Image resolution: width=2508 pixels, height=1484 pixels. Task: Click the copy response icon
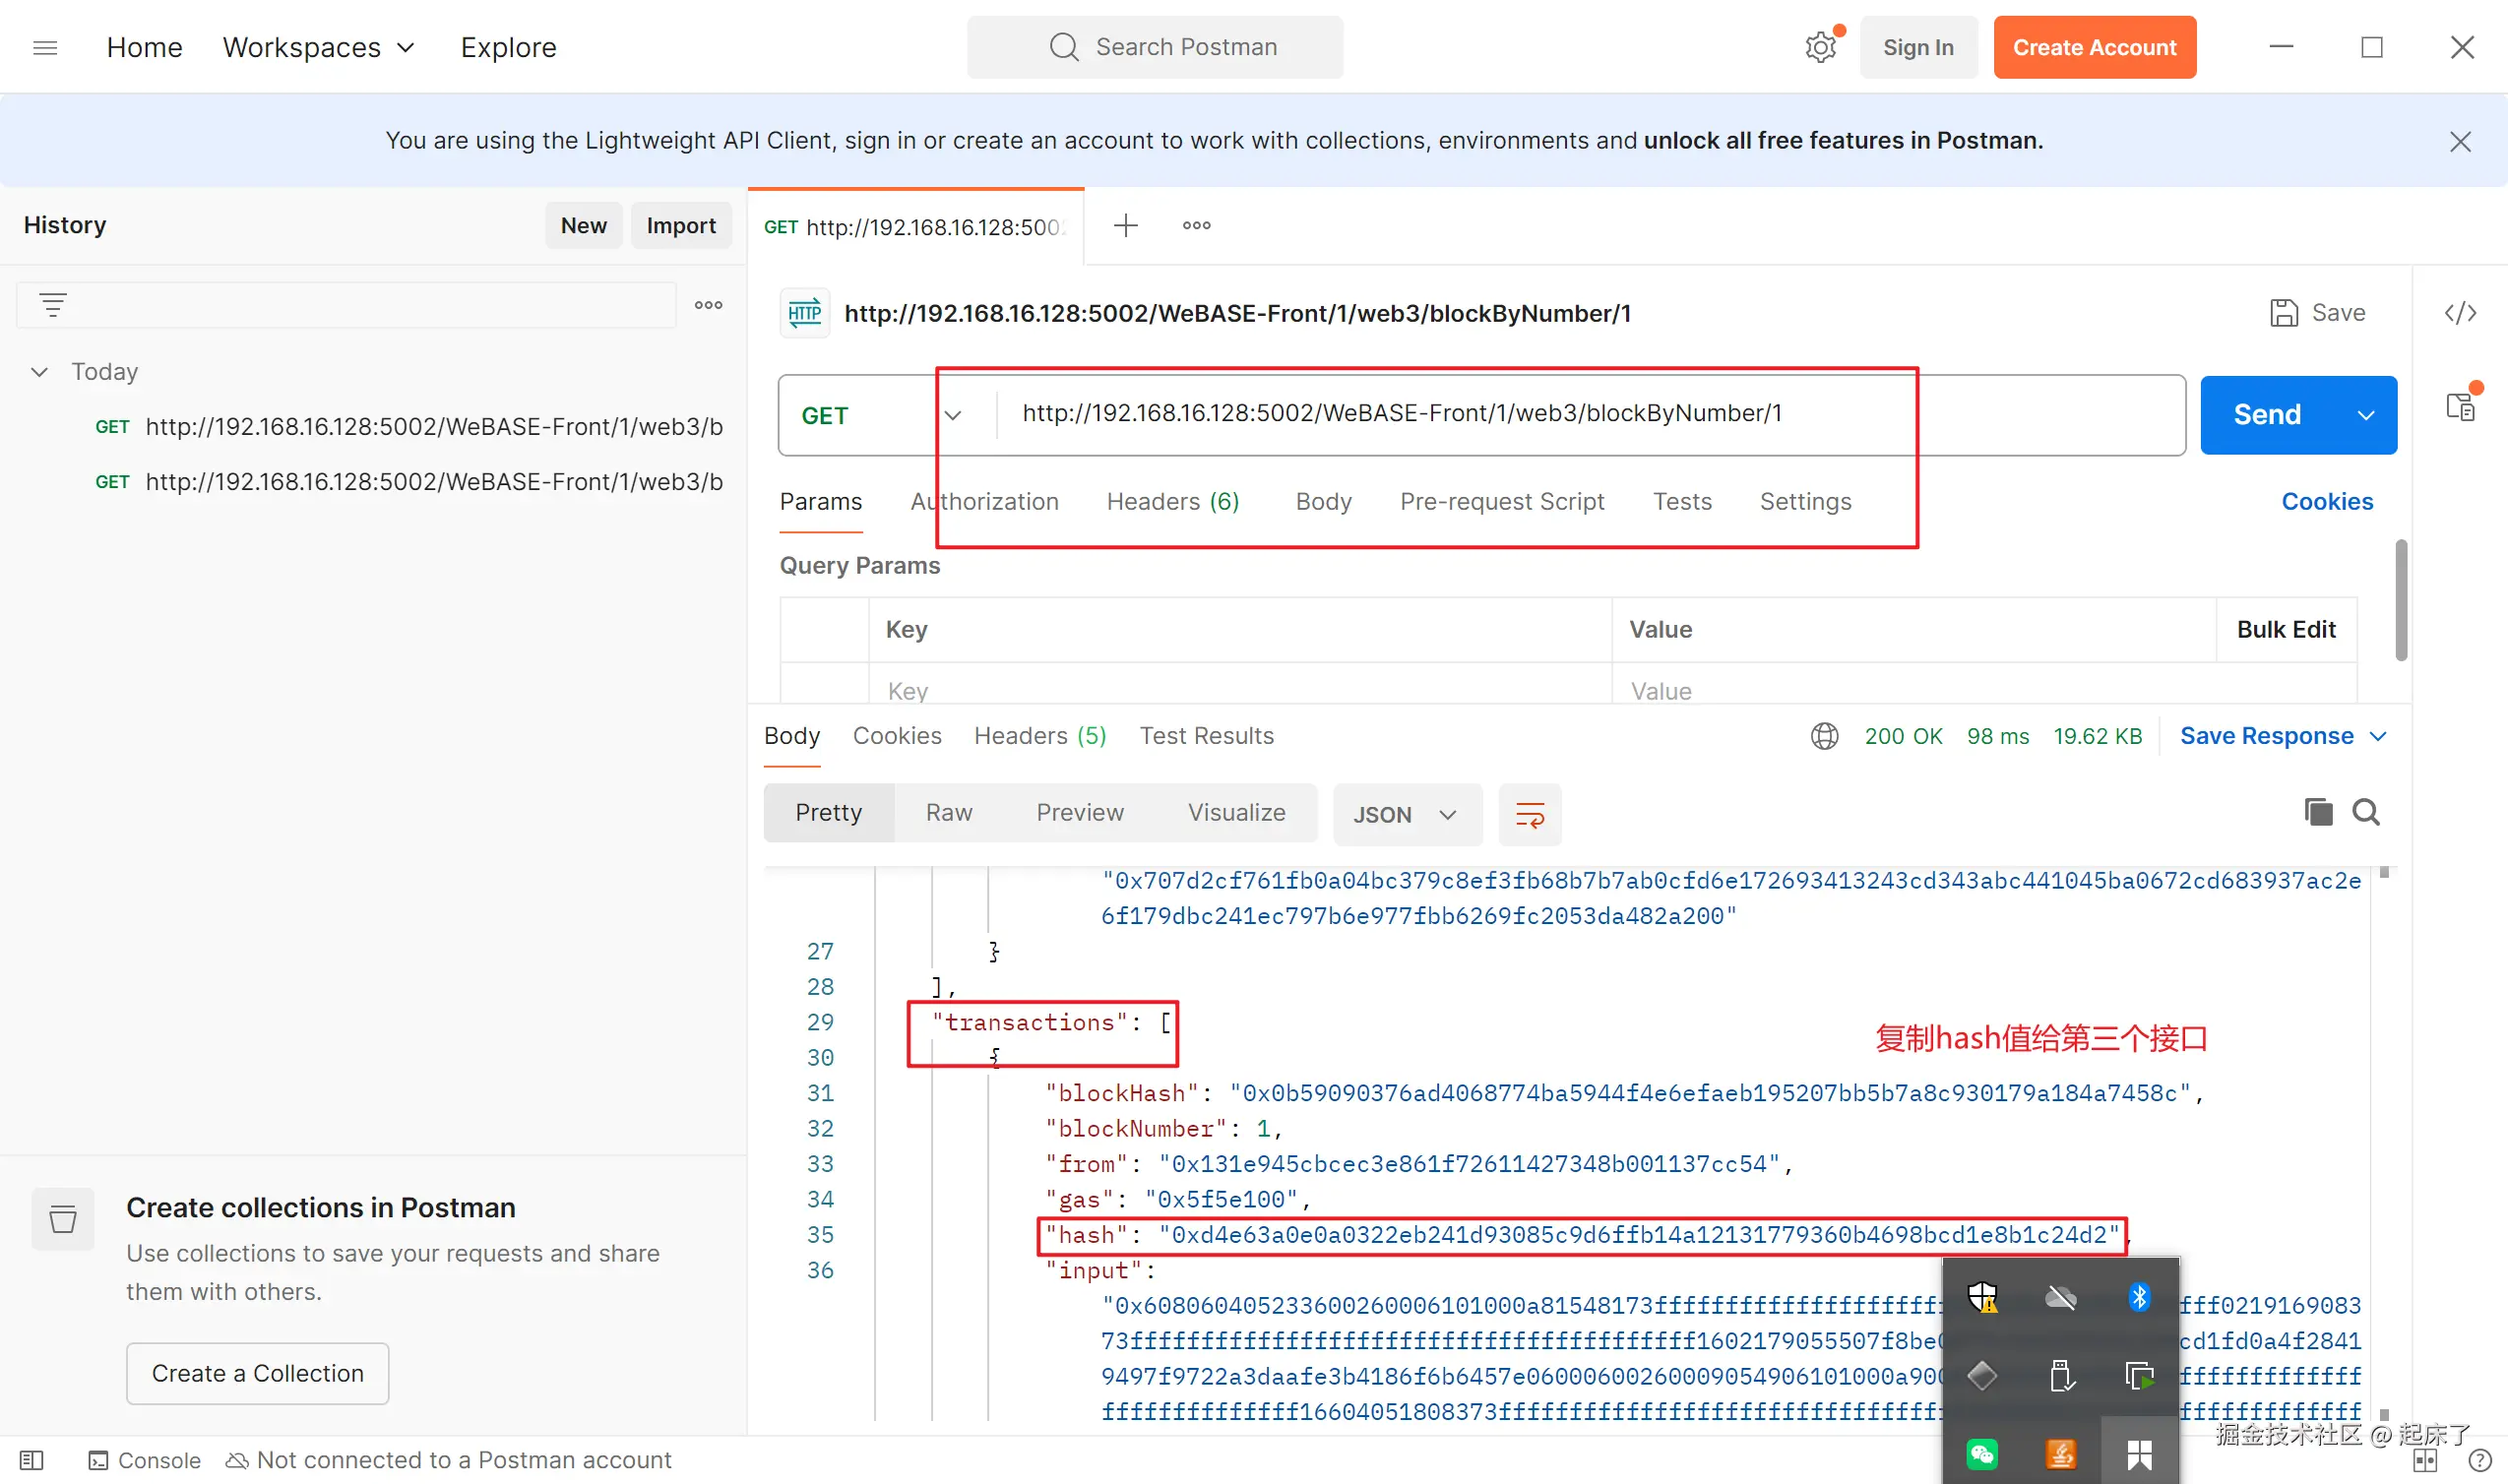tap(2318, 812)
